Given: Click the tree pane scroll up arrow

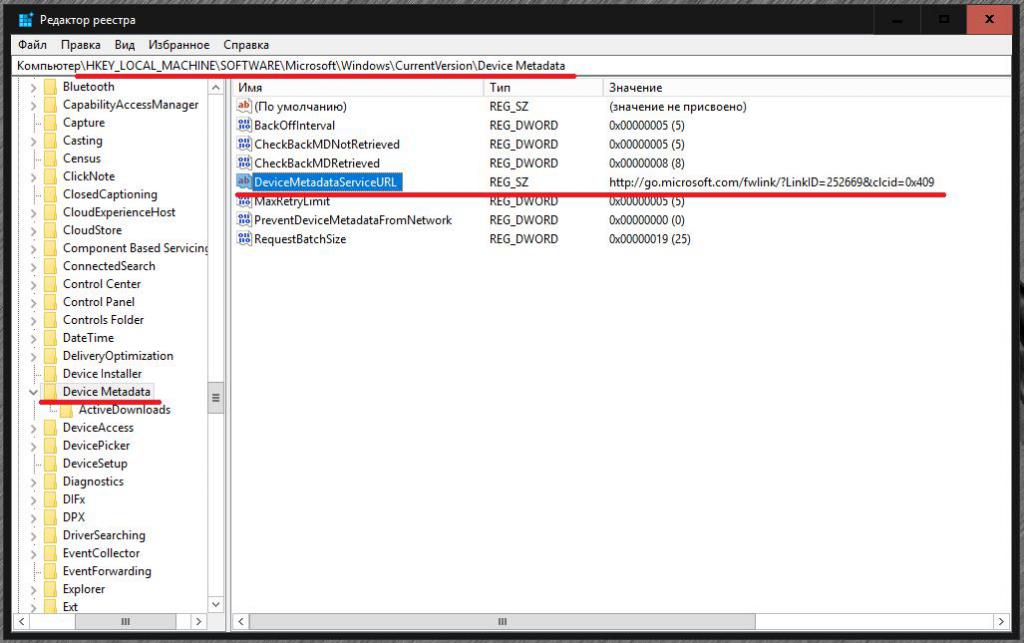Looking at the screenshot, I should coord(216,87).
